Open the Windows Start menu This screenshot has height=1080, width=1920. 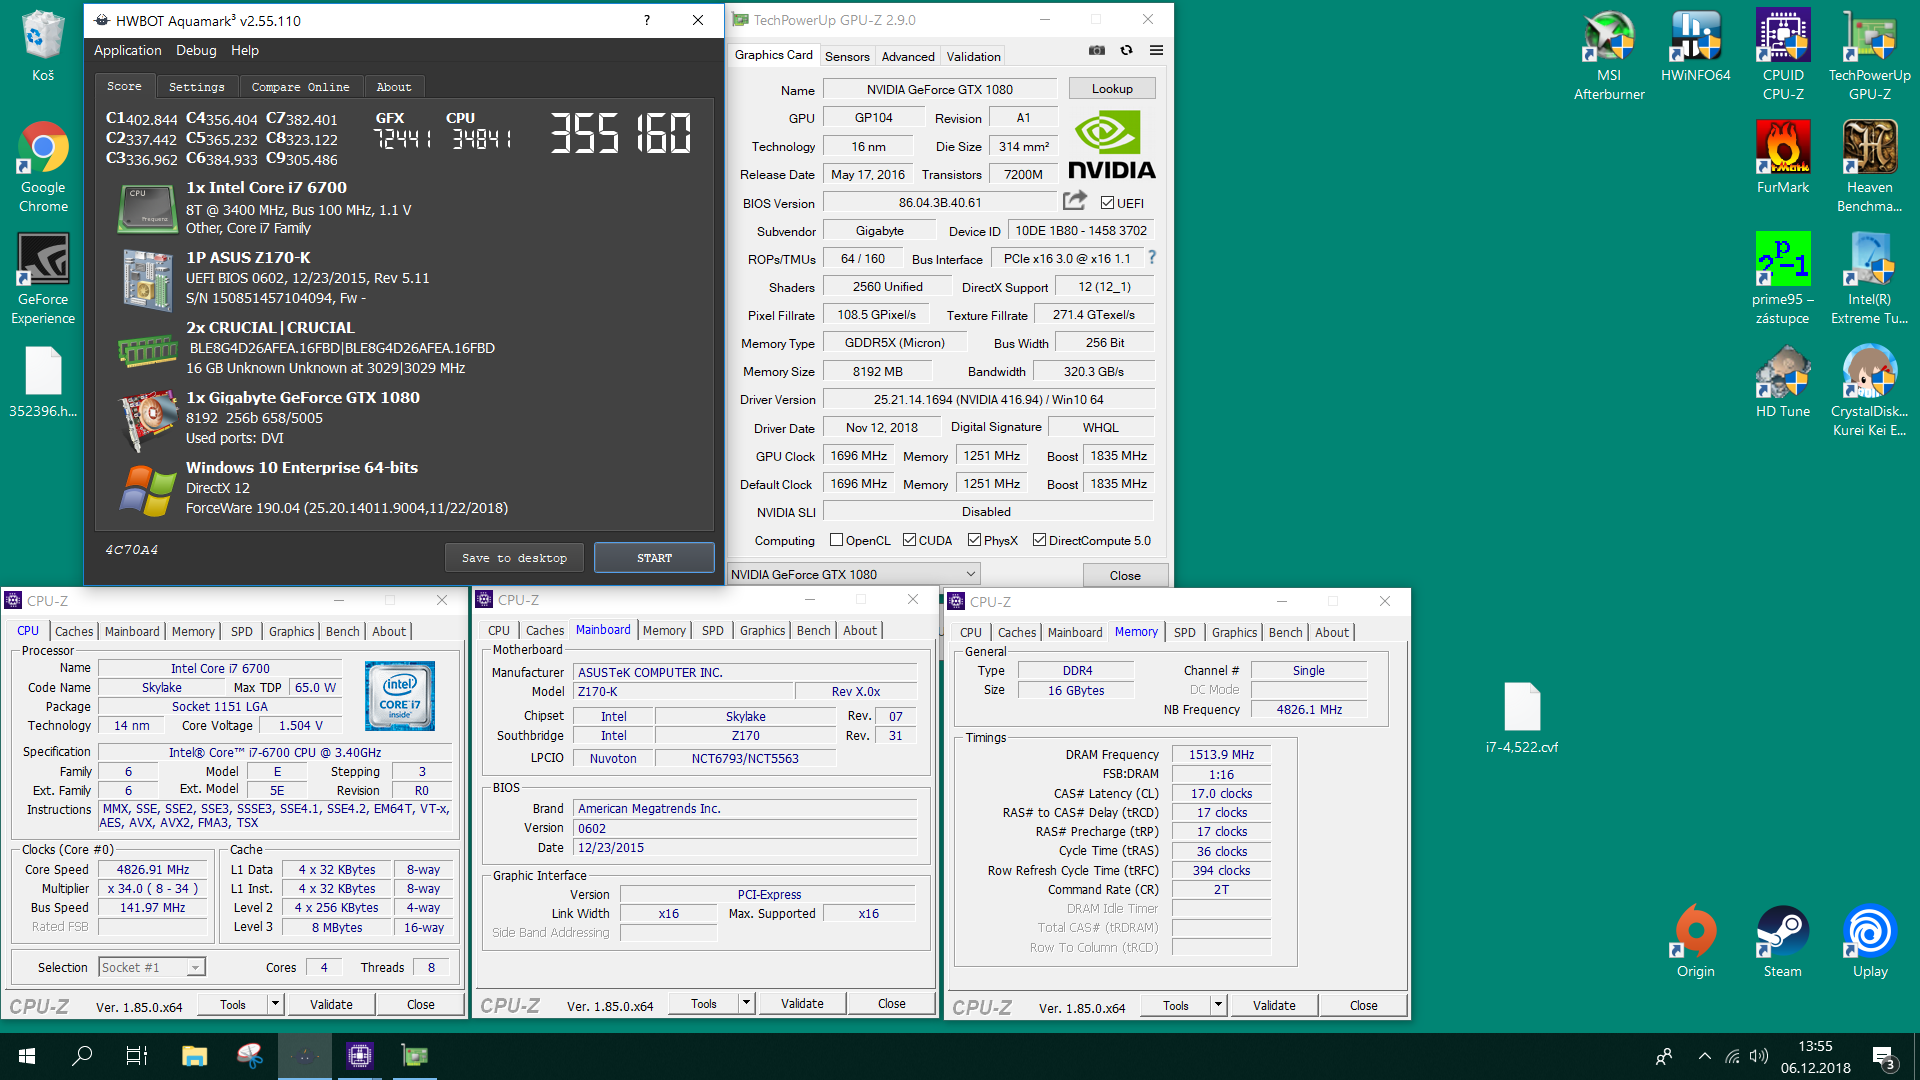point(27,1056)
